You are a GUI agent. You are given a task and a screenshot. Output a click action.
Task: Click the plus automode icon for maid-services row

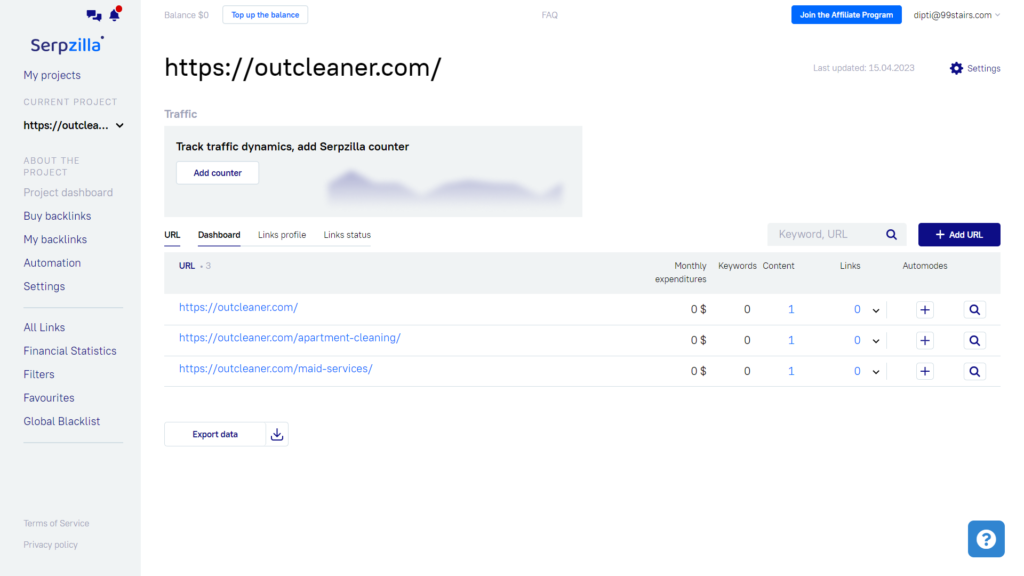coord(925,371)
